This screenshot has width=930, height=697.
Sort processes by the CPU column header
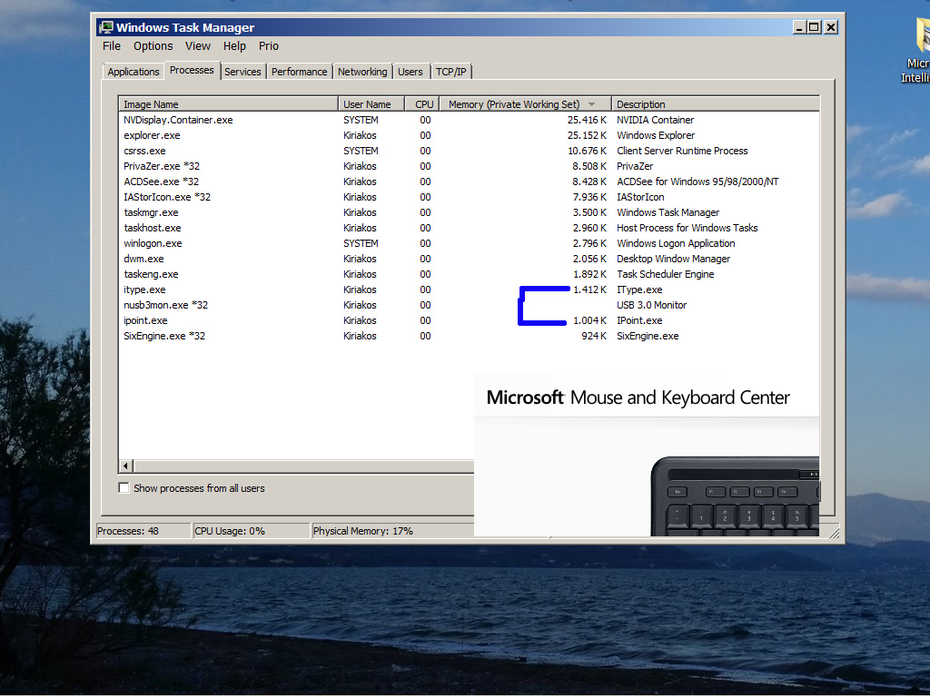click(x=424, y=104)
